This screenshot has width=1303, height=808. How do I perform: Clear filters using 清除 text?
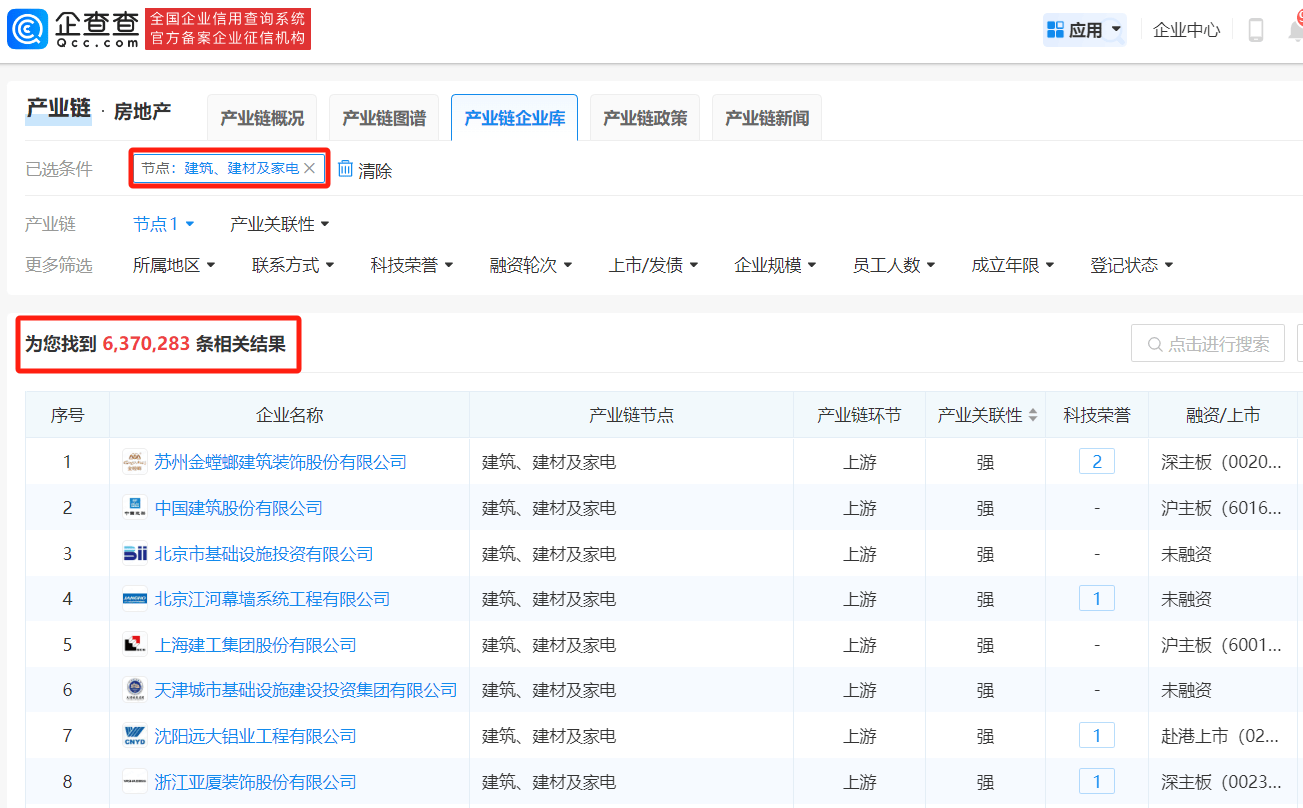pos(375,170)
